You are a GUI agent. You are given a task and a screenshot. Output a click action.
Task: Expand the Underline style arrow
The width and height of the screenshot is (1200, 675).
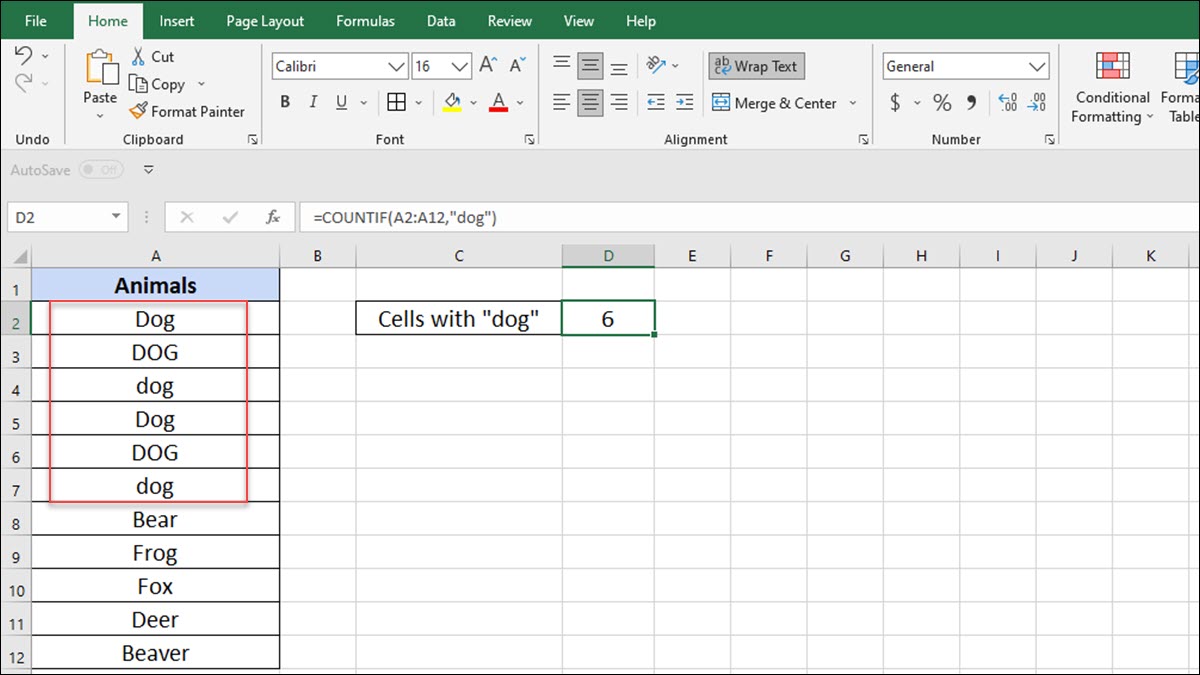362,102
